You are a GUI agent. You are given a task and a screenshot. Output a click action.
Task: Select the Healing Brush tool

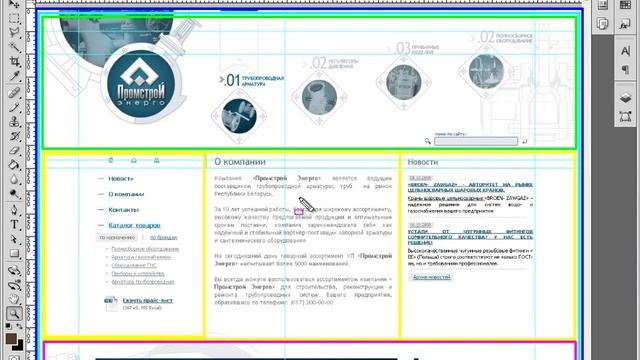click(14, 93)
